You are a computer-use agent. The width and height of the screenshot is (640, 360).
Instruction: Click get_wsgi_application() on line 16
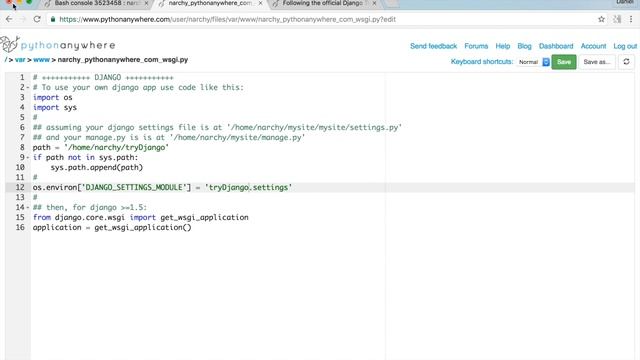pos(143,227)
